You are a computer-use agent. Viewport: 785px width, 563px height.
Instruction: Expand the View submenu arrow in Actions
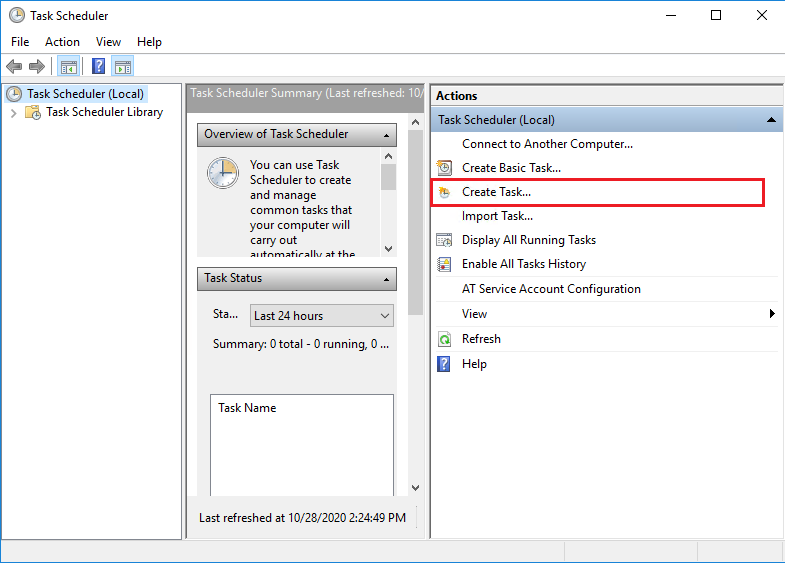772,314
